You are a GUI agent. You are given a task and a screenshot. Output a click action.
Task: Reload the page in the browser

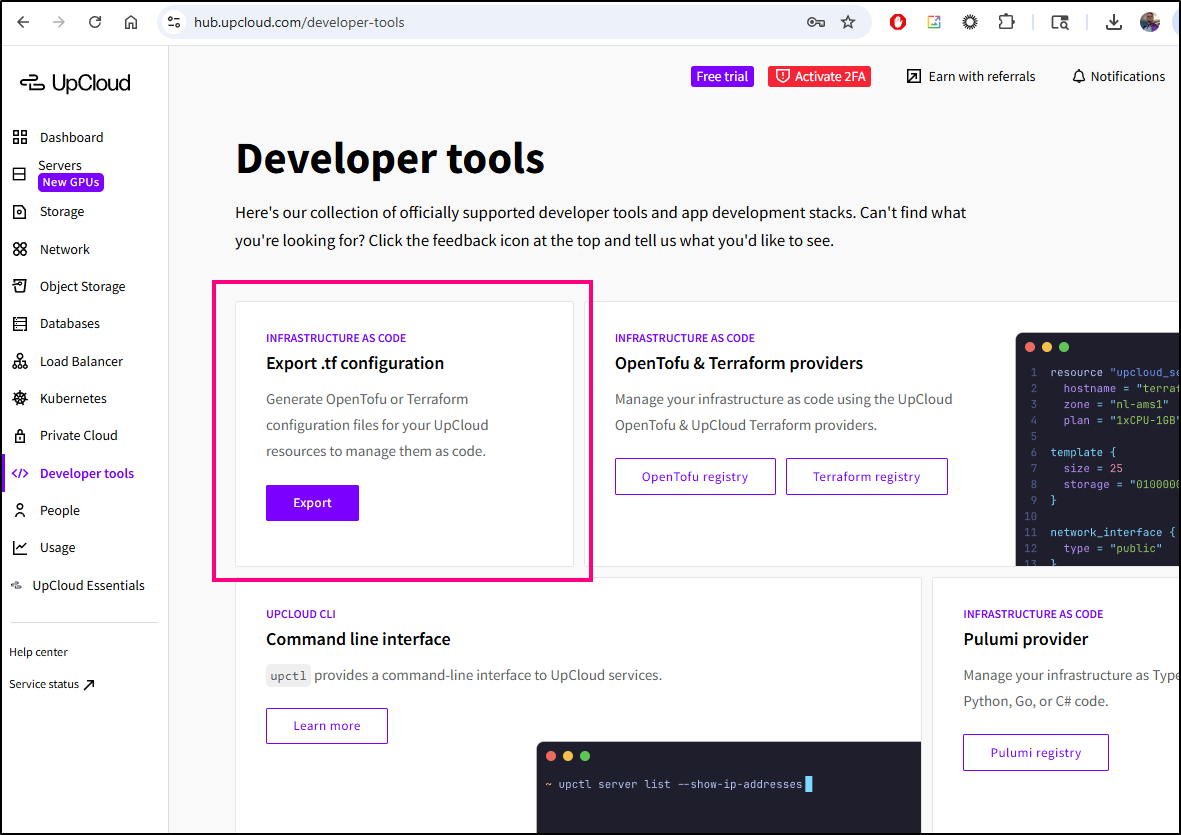[95, 22]
